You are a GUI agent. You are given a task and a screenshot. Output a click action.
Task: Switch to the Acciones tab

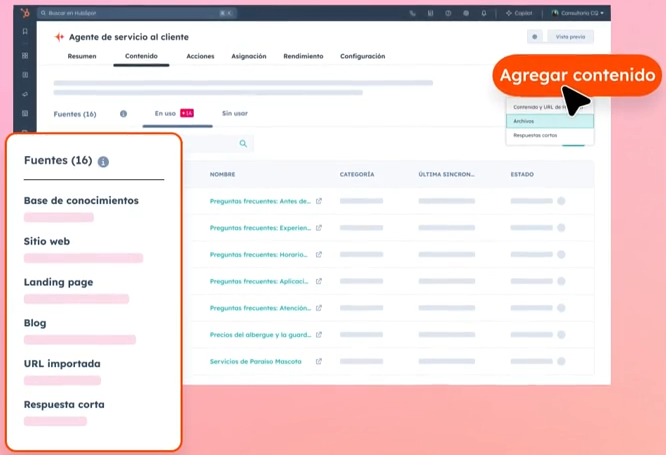point(200,56)
